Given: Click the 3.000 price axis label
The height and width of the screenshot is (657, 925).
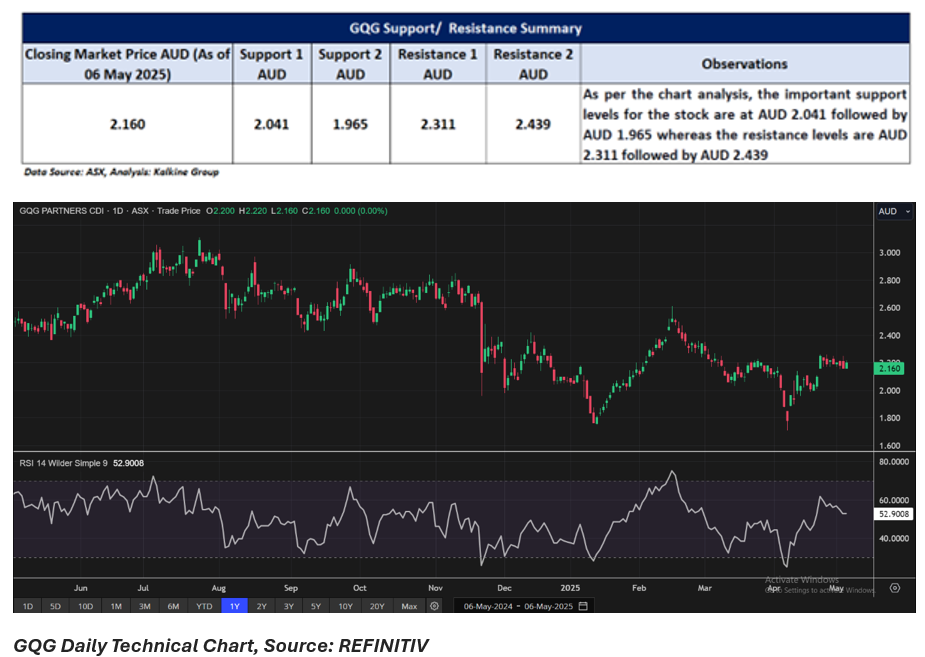Looking at the screenshot, I should pyautogui.click(x=890, y=252).
